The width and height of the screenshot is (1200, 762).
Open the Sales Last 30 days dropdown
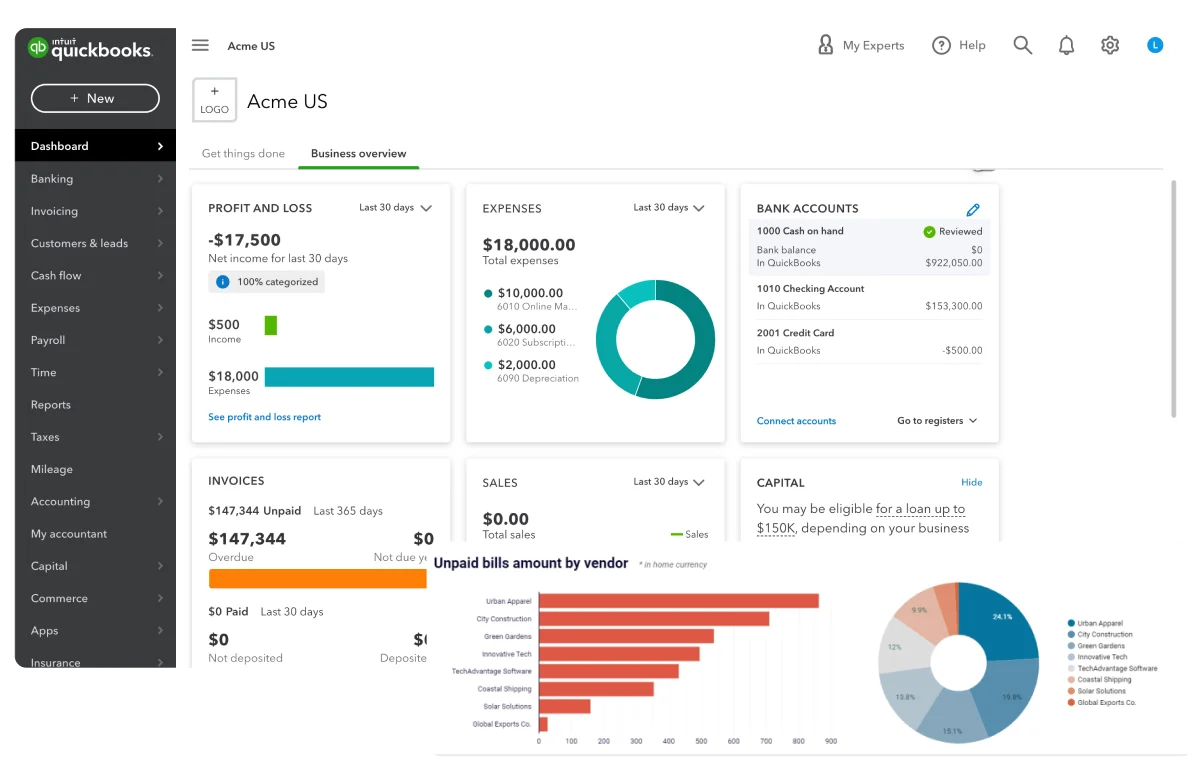pos(669,482)
